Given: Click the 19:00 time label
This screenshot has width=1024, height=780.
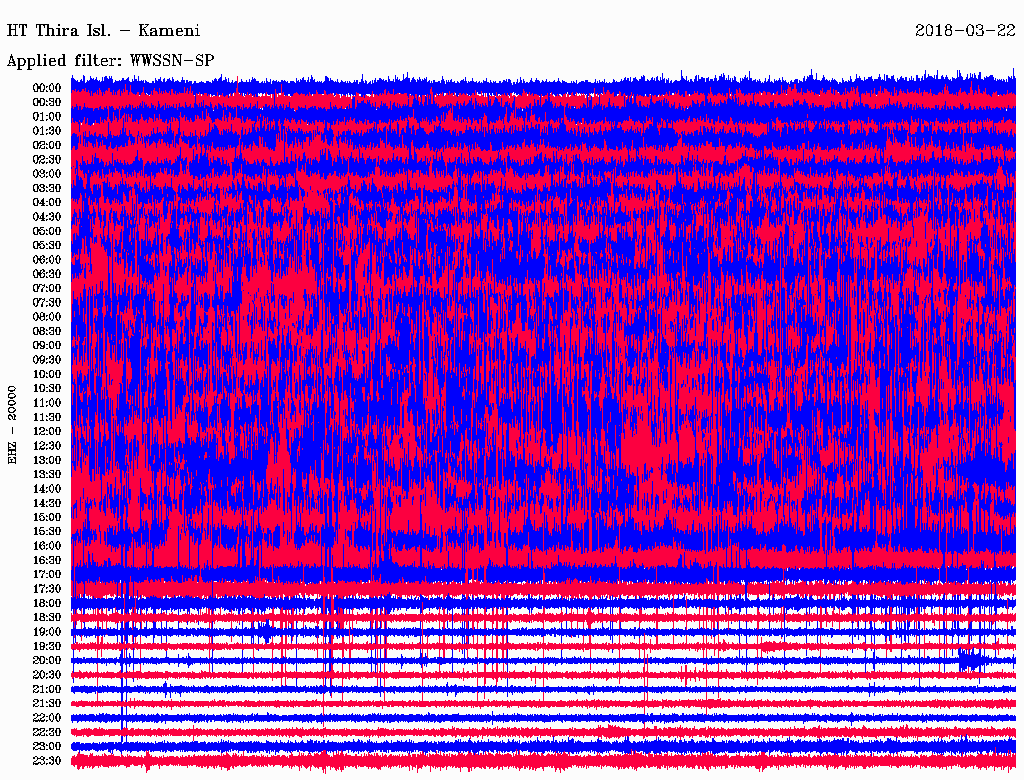Looking at the screenshot, I should coord(47,632).
